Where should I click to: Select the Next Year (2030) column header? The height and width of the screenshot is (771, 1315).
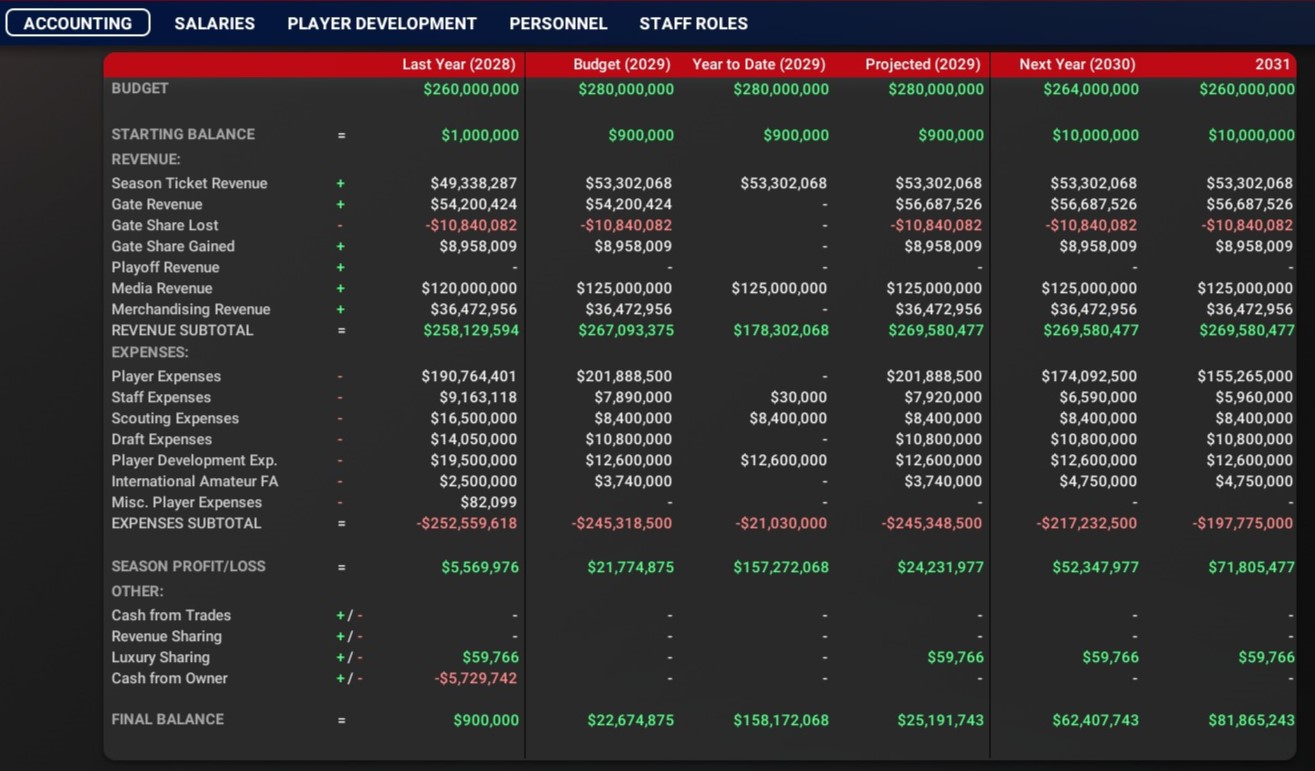pyautogui.click(x=1077, y=64)
